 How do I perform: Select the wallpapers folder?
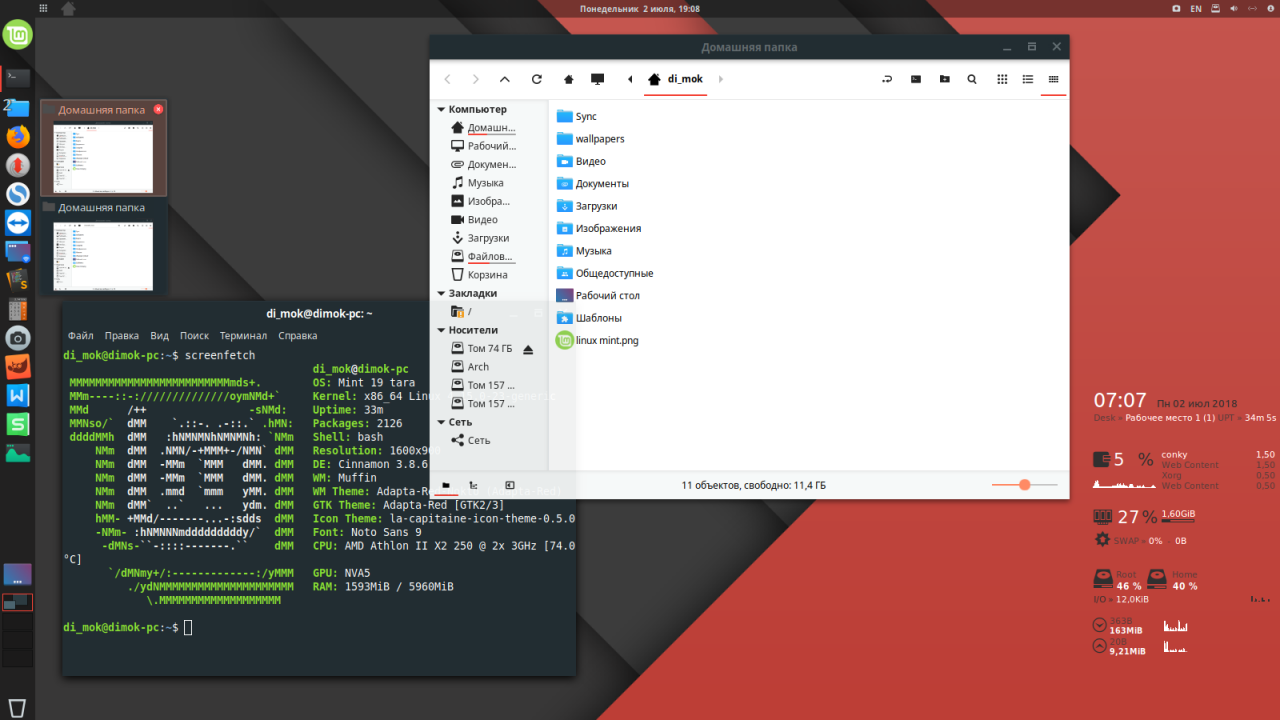[x=590, y=139]
